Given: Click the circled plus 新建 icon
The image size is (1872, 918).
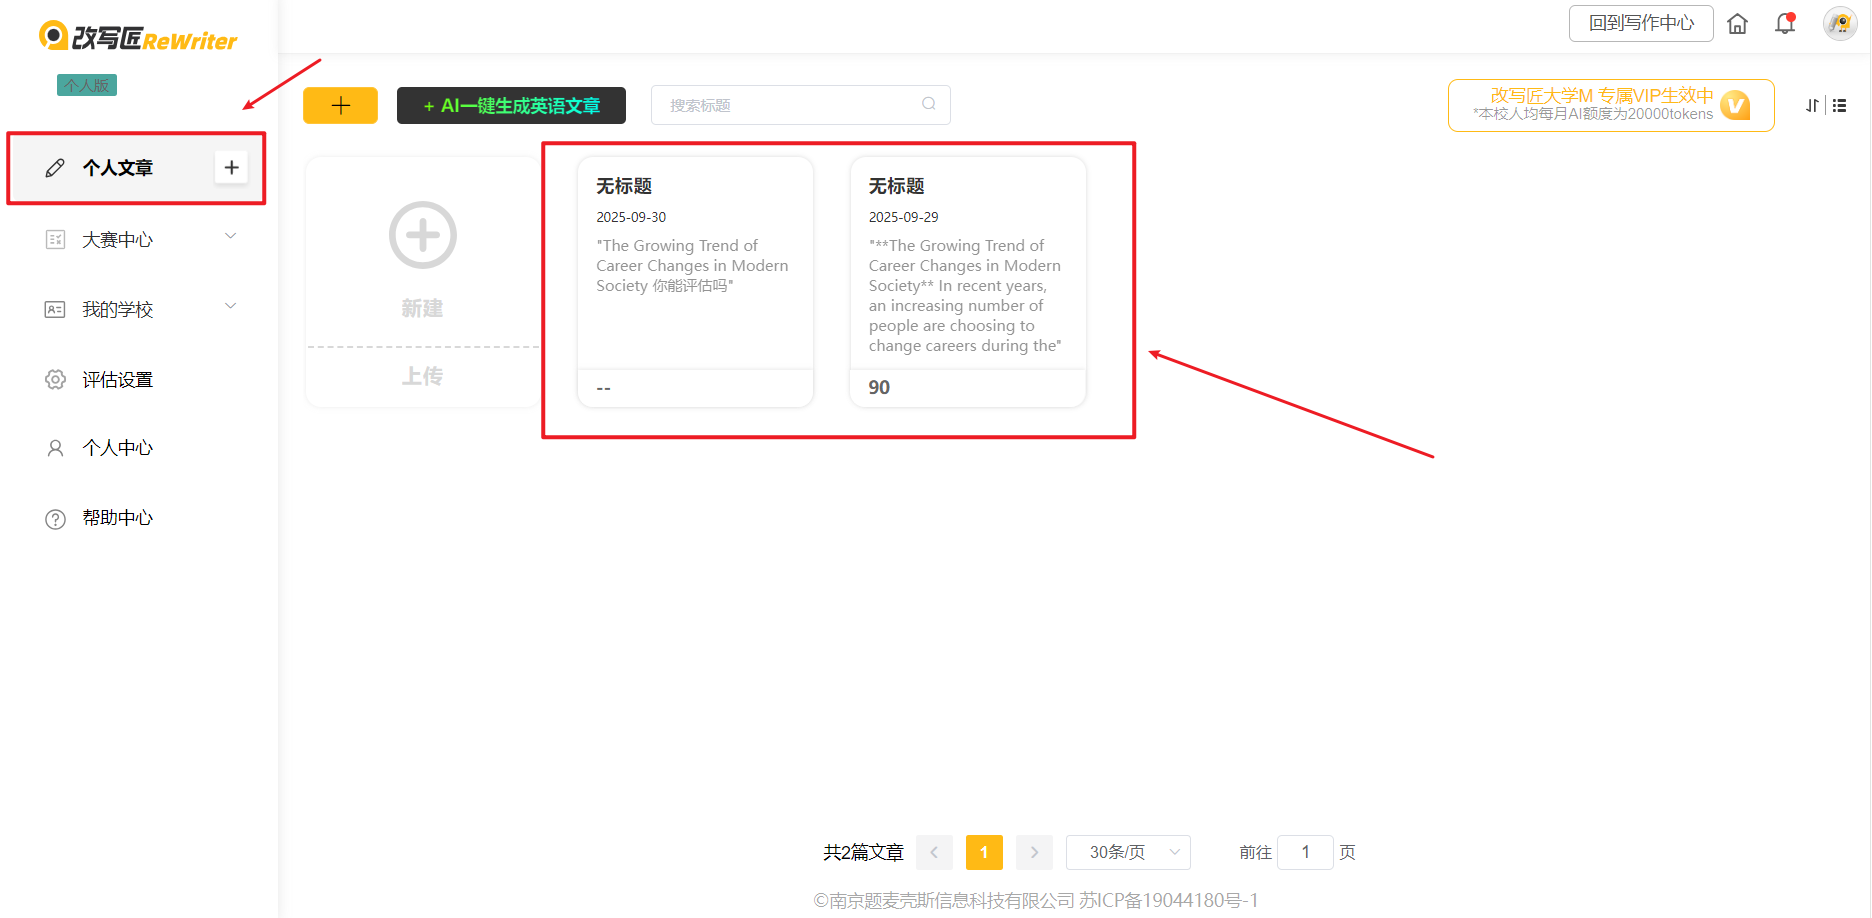Looking at the screenshot, I should 422,236.
